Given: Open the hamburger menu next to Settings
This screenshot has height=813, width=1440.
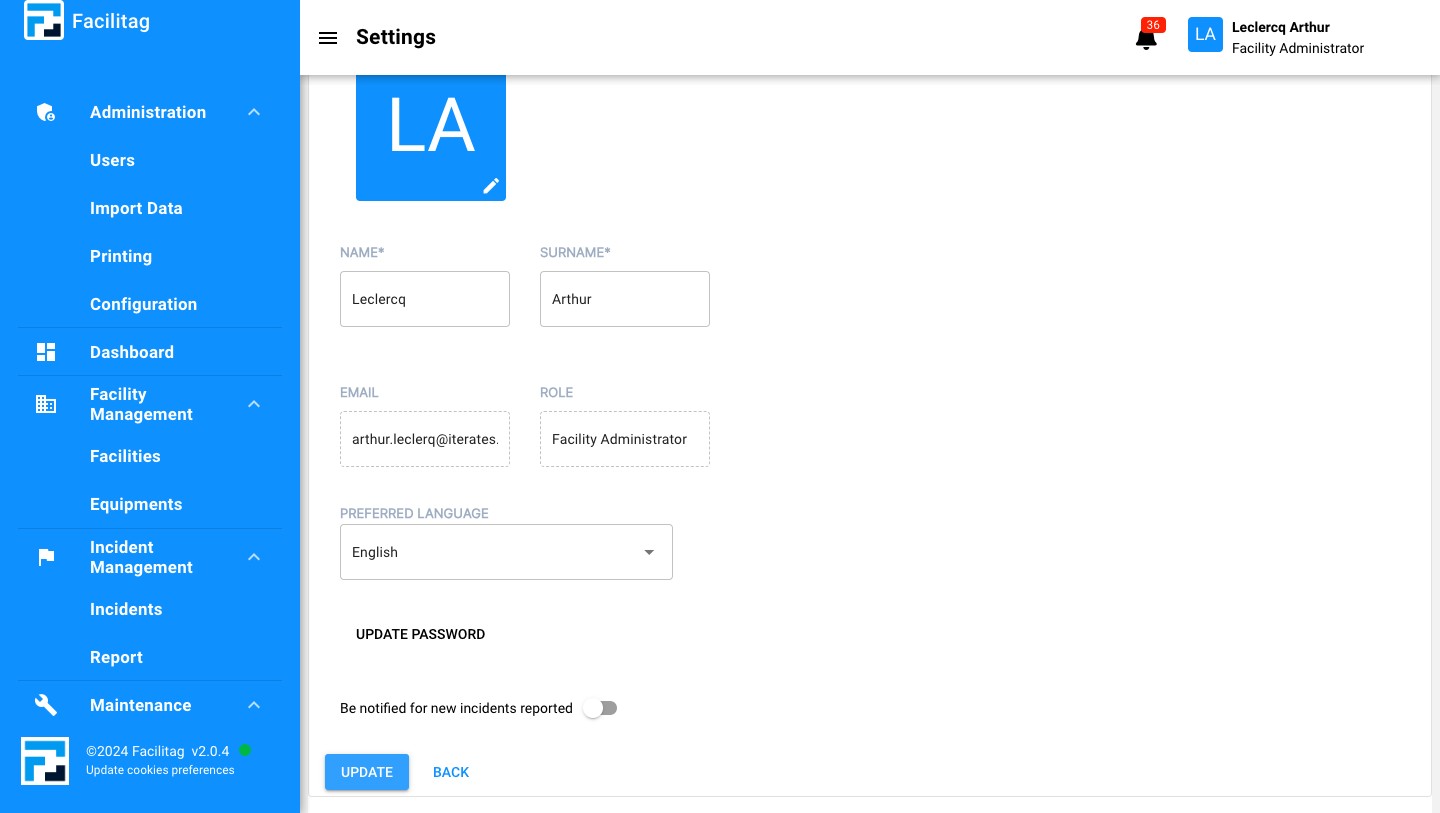Looking at the screenshot, I should [328, 38].
